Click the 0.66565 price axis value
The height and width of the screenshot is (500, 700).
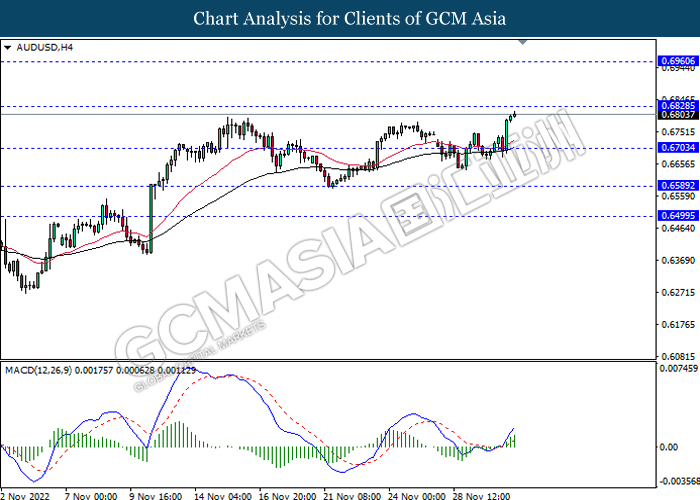678,164
